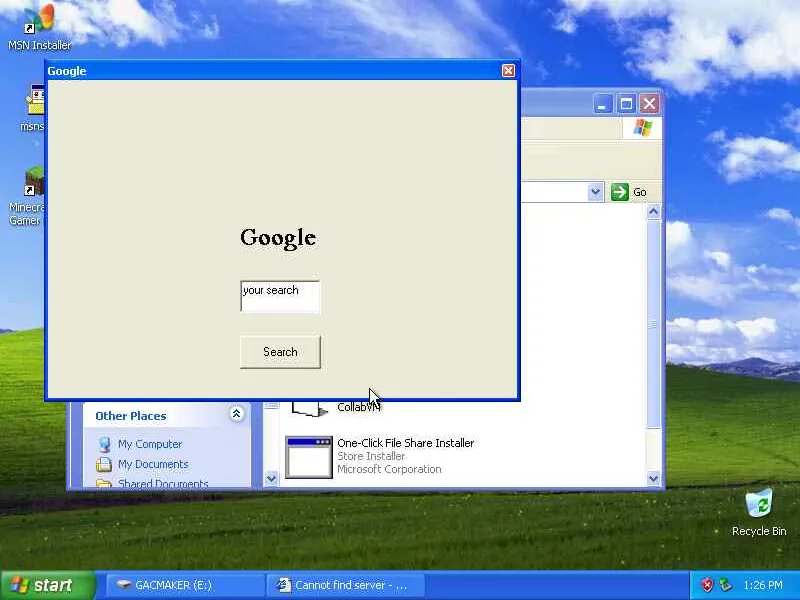The width and height of the screenshot is (800, 600).
Task: Click the sidebar scroll down arrow
Action: pos(271,479)
